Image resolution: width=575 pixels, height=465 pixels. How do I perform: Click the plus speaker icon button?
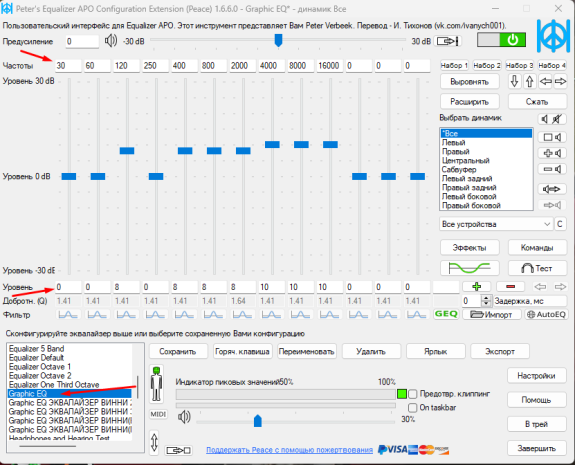point(552,153)
